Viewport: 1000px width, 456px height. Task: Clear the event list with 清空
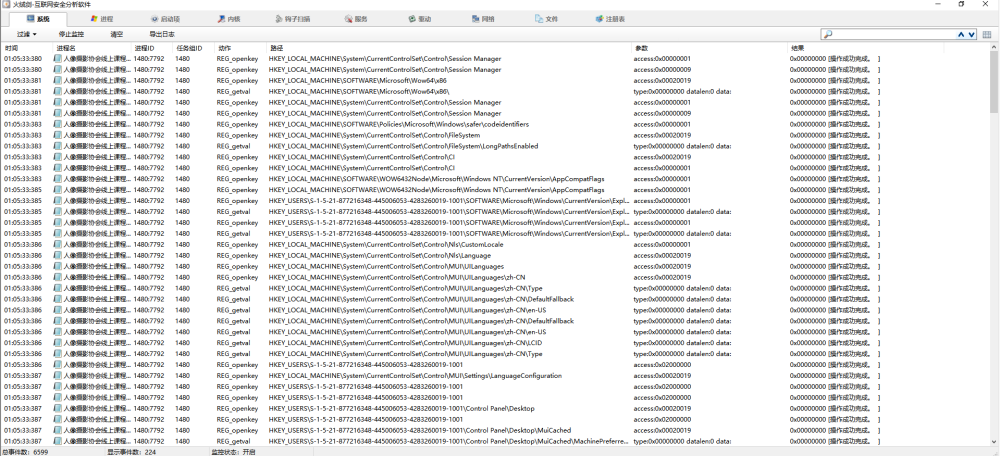(117, 34)
